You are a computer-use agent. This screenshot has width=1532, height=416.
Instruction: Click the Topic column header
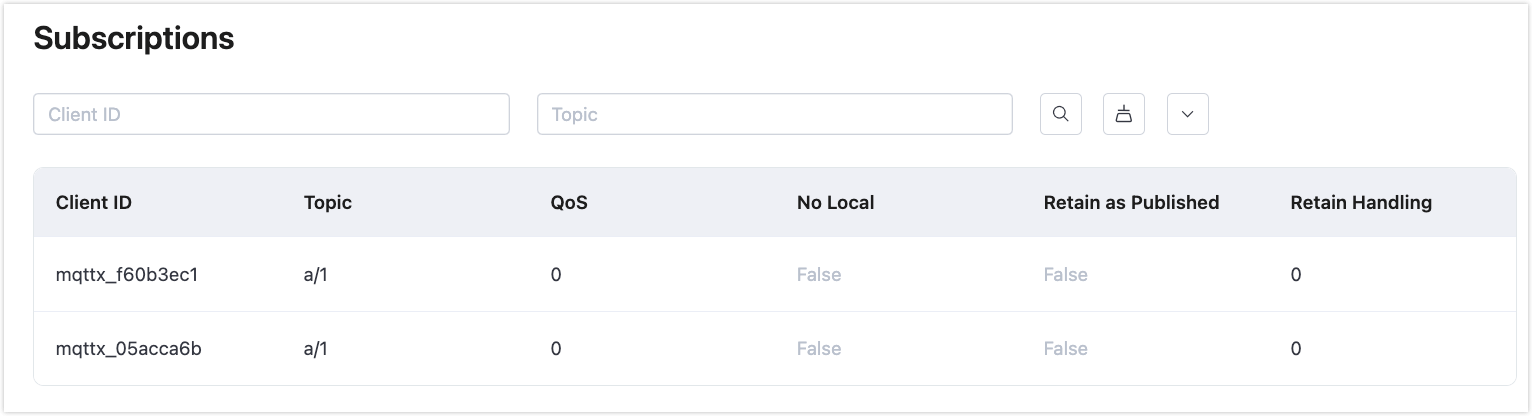click(x=328, y=202)
